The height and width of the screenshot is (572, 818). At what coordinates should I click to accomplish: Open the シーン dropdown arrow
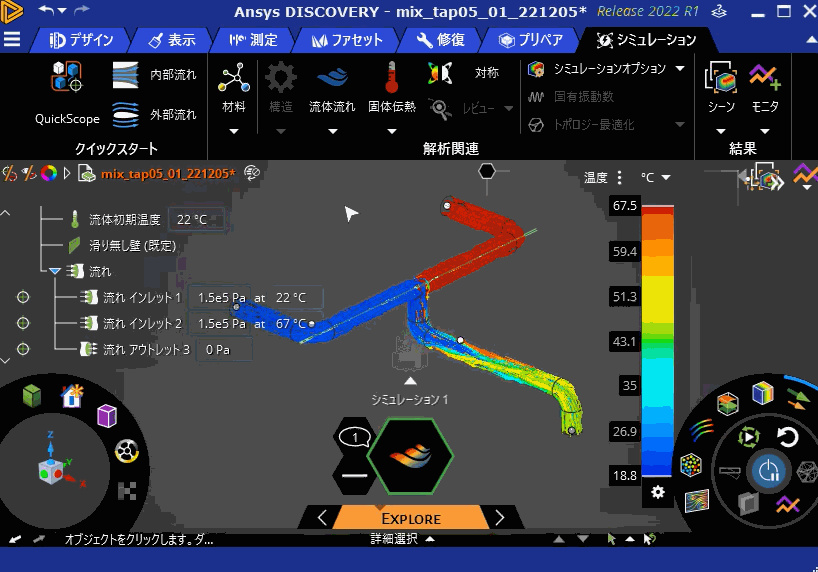(x=721, y=132)
